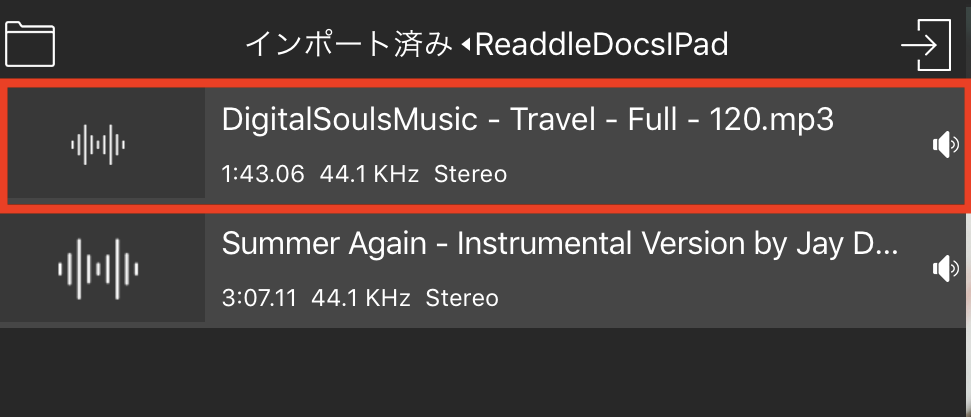The width and height of the screenshot is (971, 417).
Task: Click Stereo label on the Travel track
Action: pyautogui.click(x=470, y=175)
